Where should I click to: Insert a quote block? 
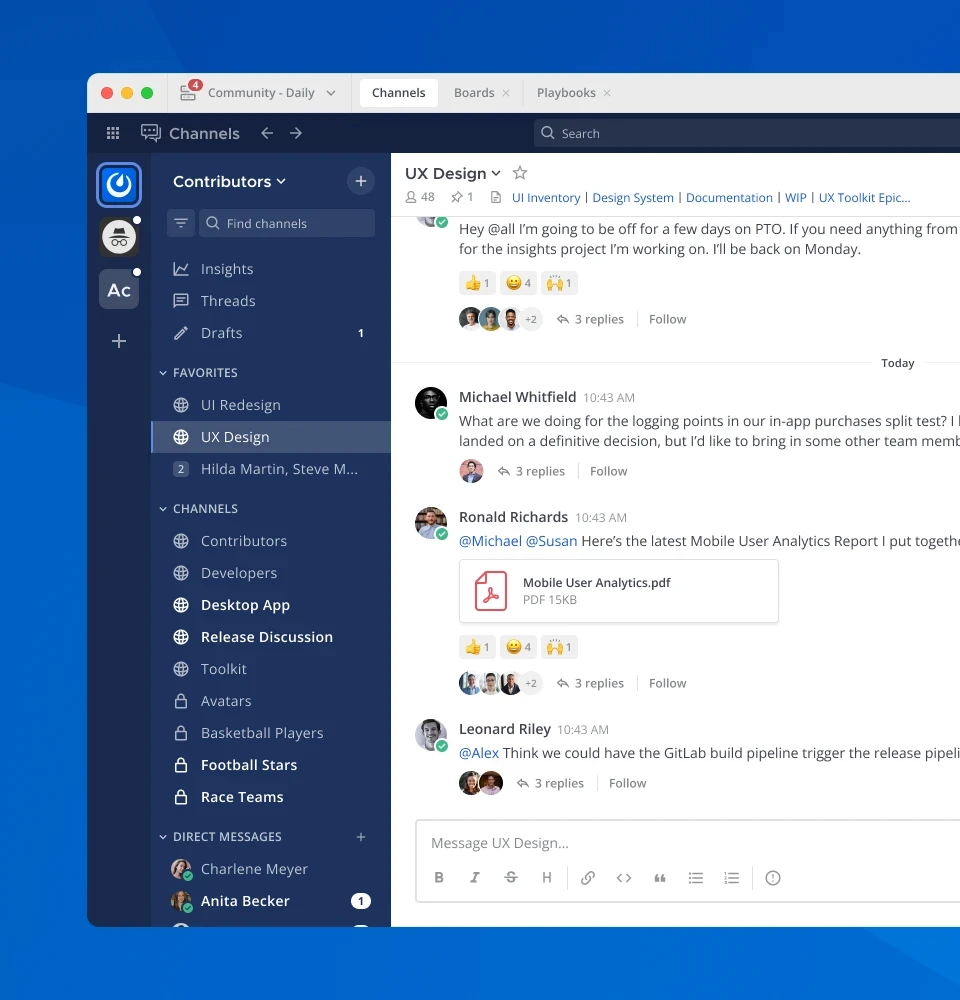tap(660, 878)
